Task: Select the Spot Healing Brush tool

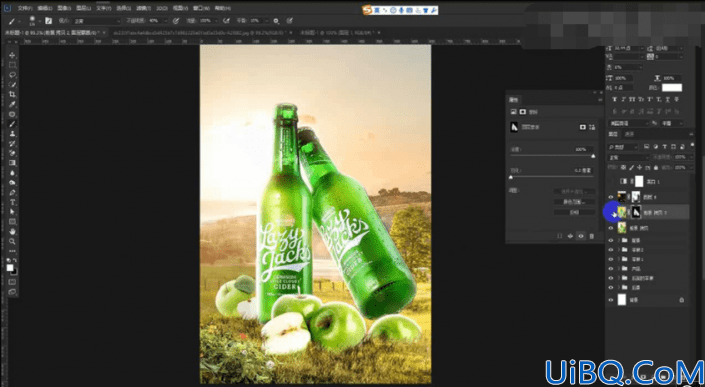Action: tap(13, 114)
